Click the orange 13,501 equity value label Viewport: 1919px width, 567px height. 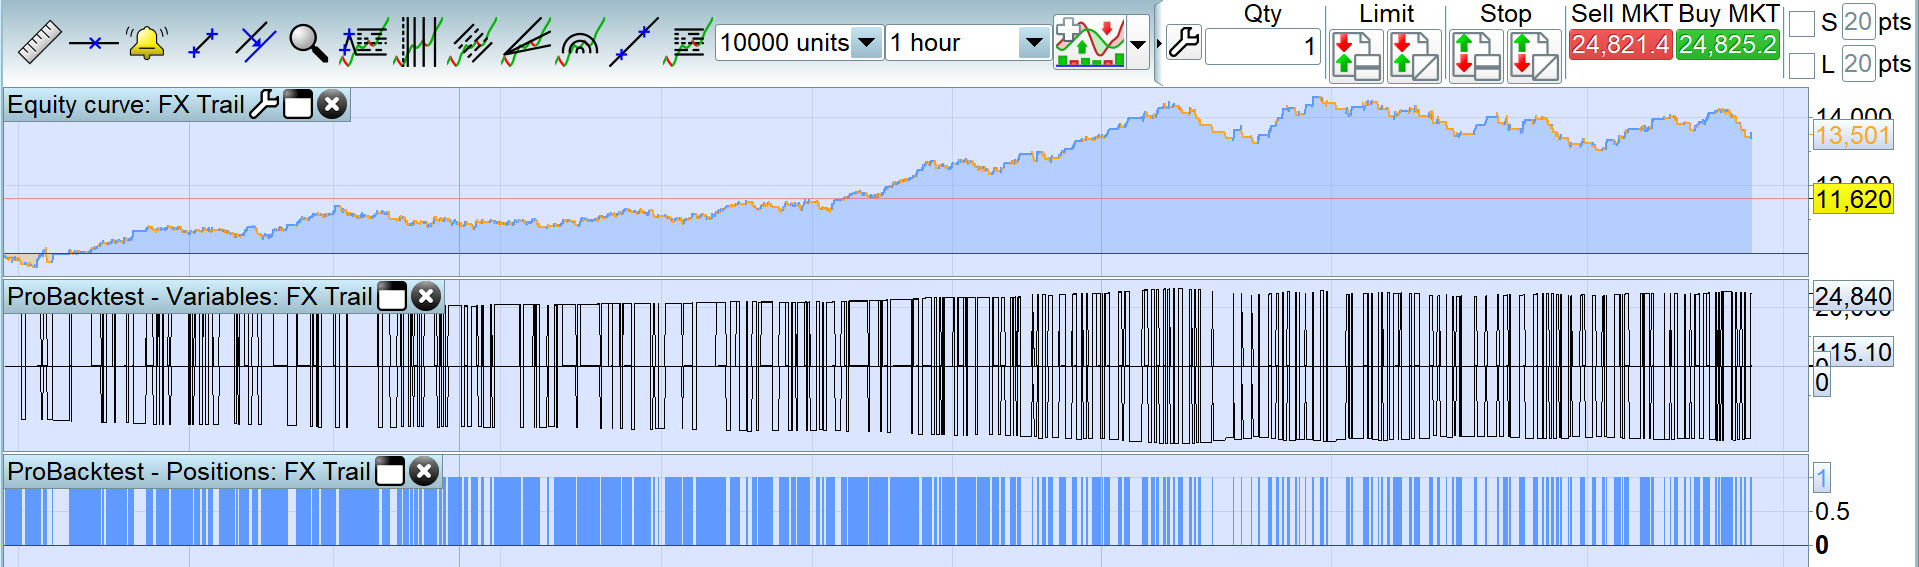tap(1852, 136)
